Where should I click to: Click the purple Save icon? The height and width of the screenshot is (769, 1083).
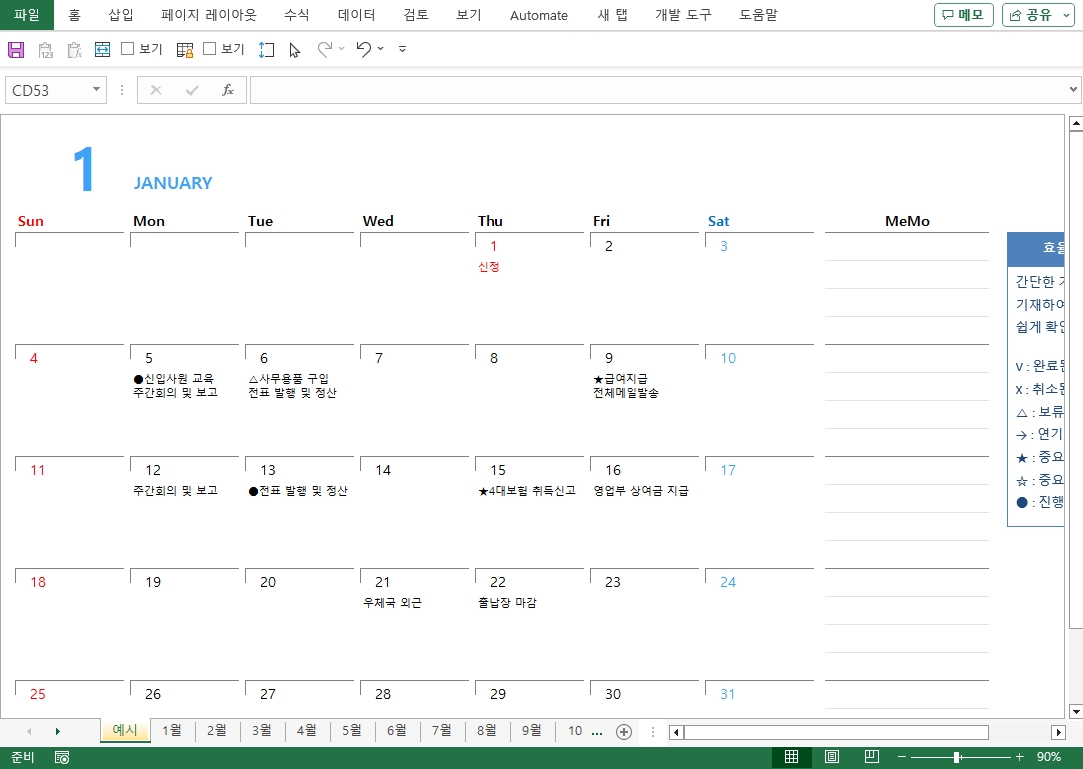click(16, 49)
